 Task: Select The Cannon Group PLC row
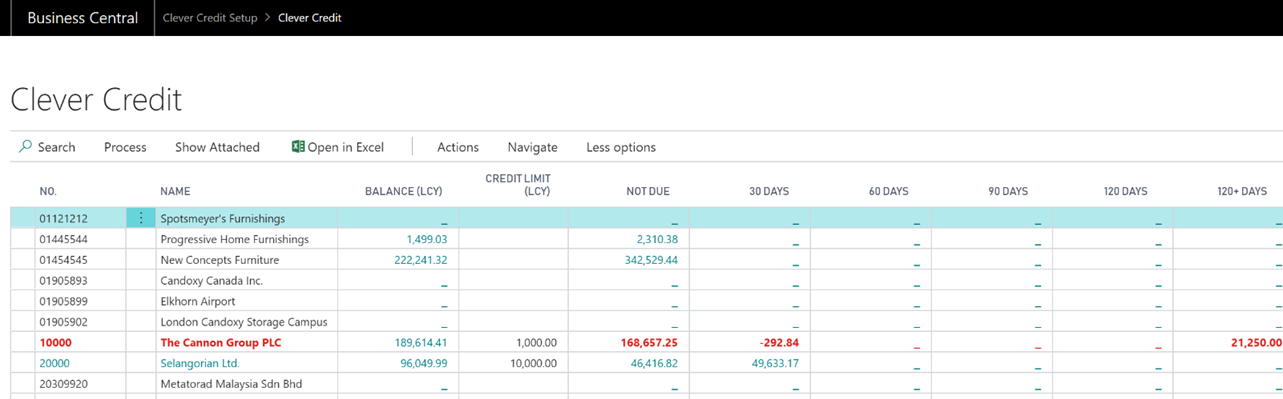[646, 342]
